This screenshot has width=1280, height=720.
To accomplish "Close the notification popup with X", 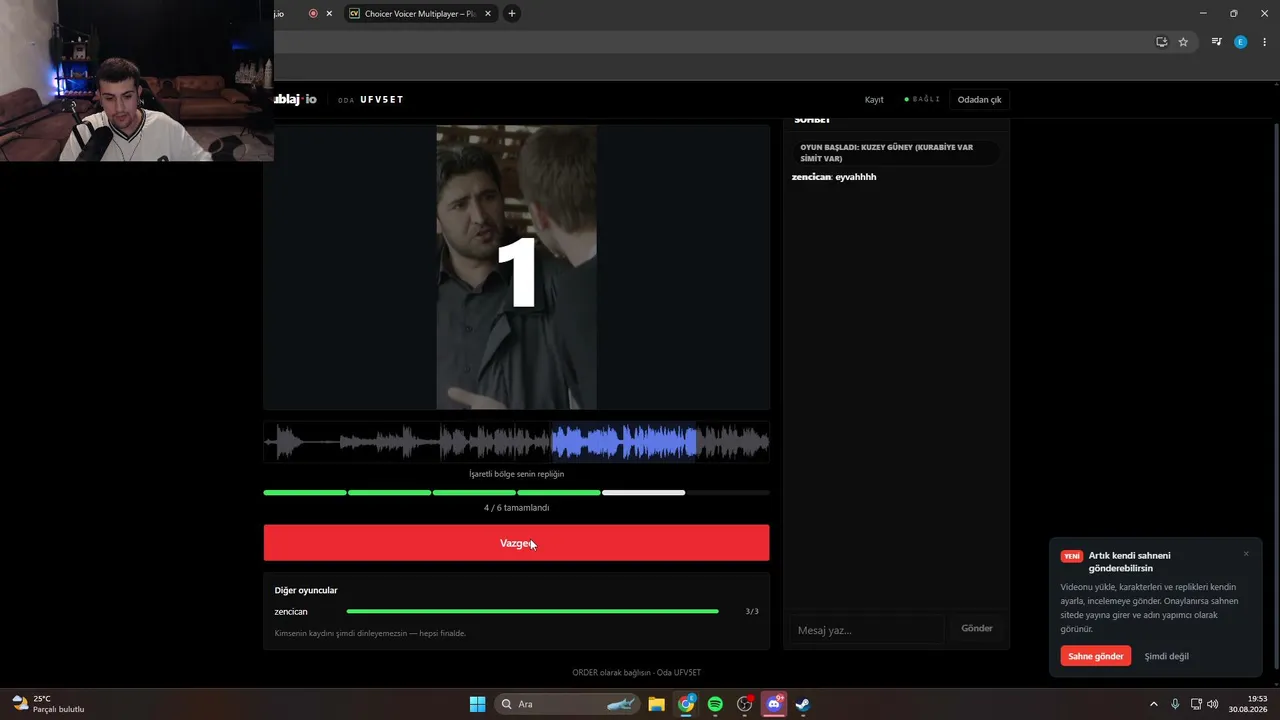I will point(1246,554).
